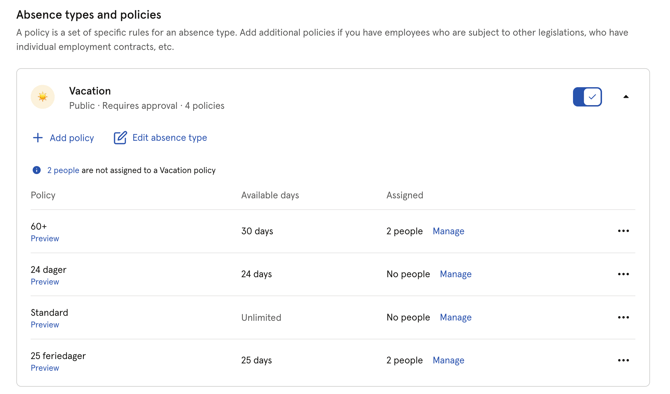Click the Absence types and policies heading

click(x=89, y=15)
